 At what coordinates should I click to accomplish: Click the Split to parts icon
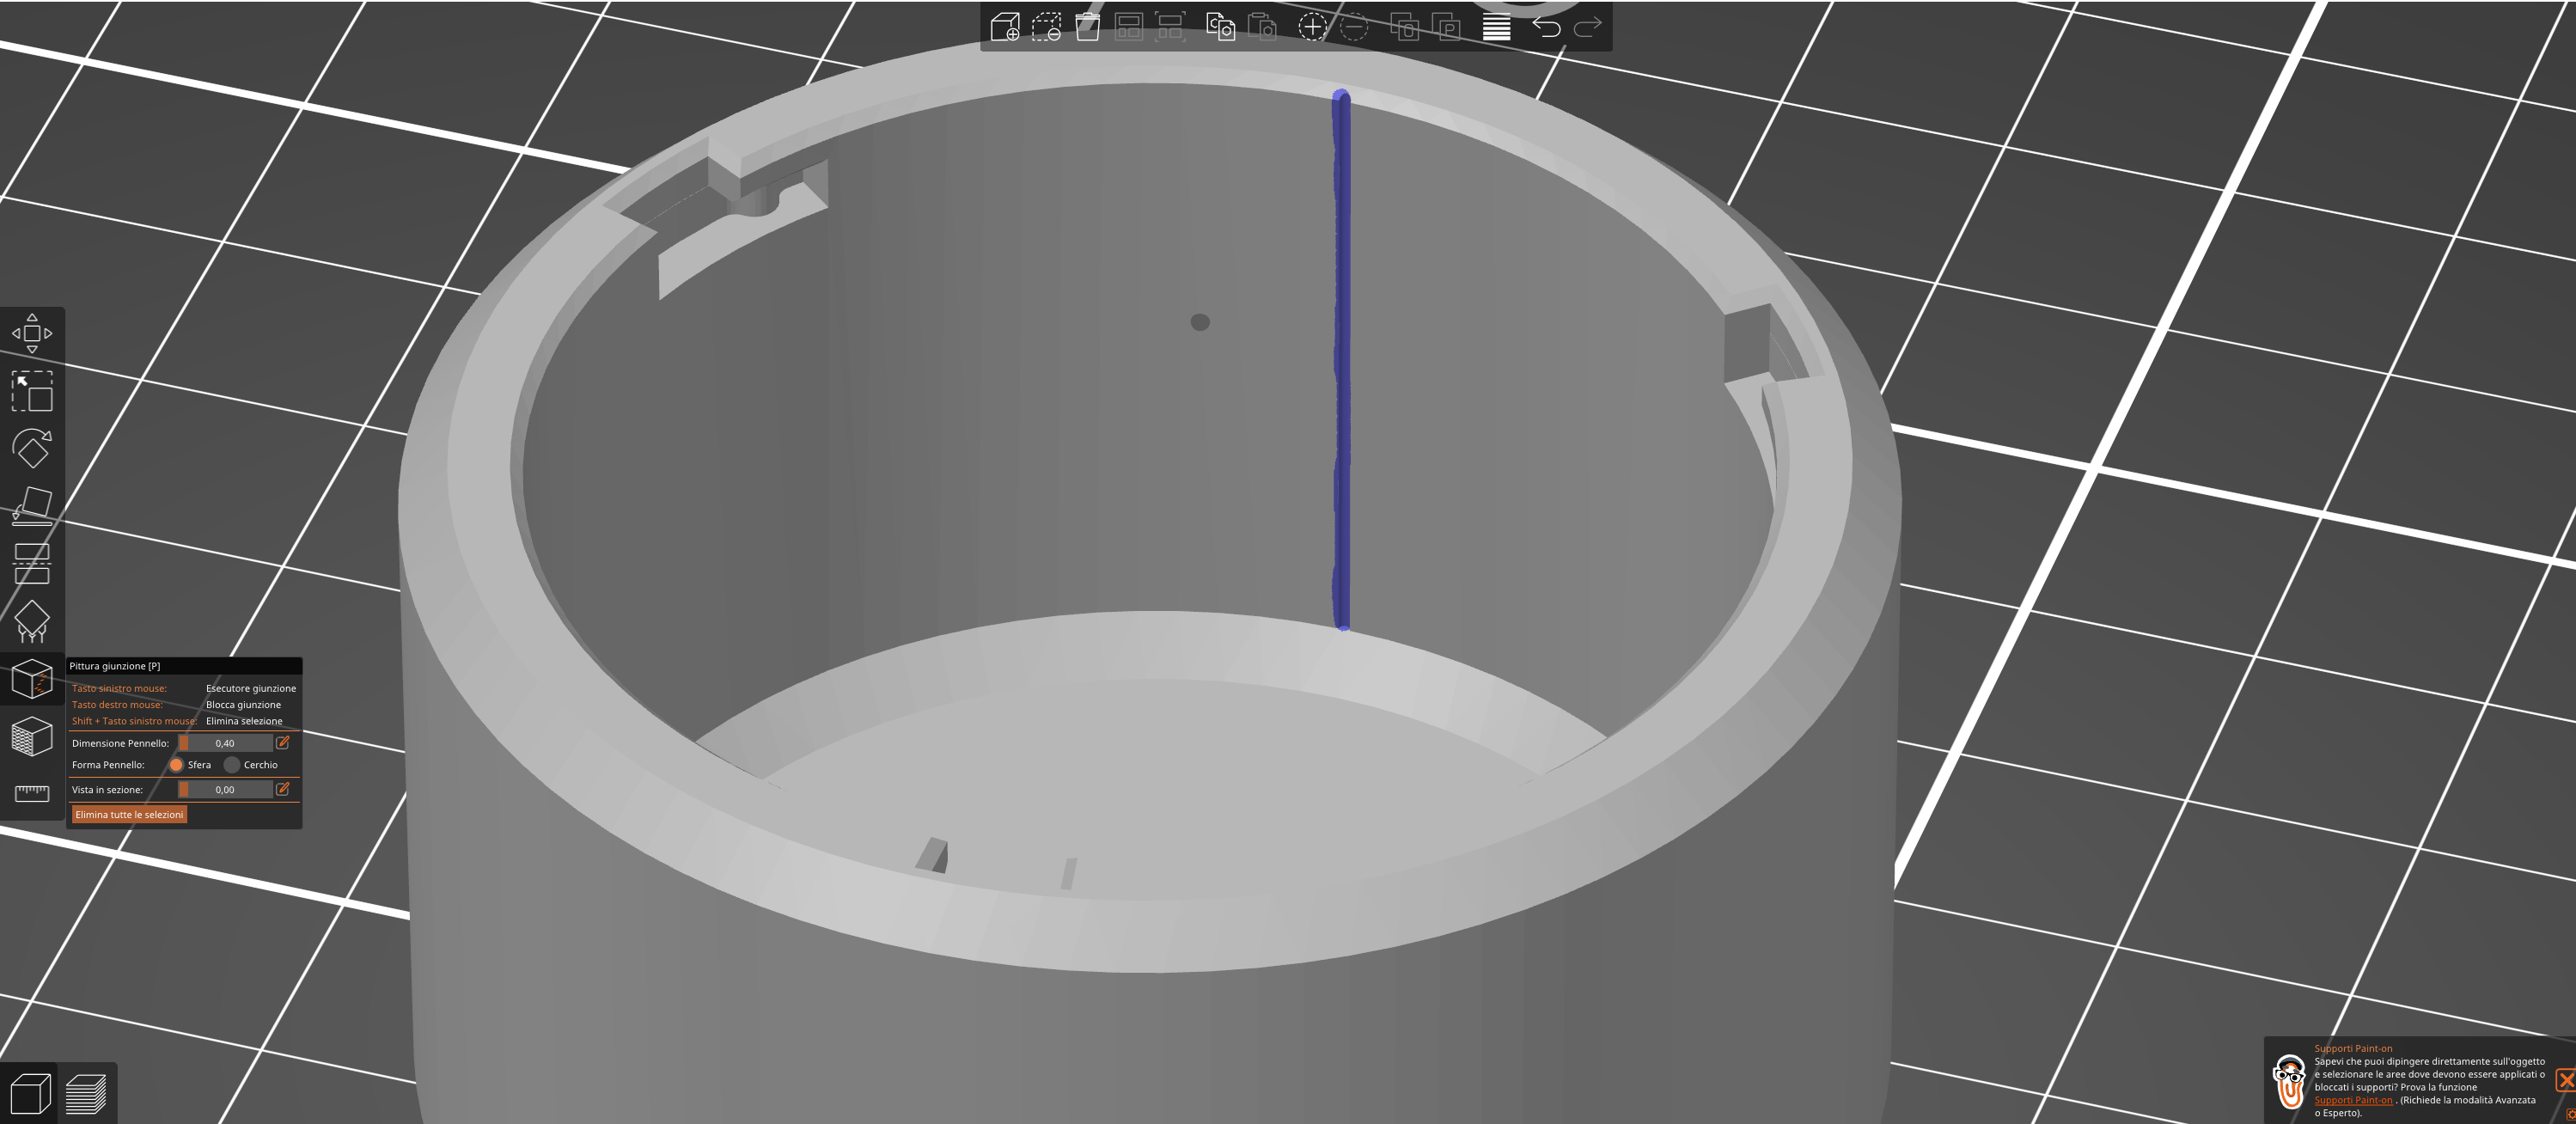point(1446,26)
